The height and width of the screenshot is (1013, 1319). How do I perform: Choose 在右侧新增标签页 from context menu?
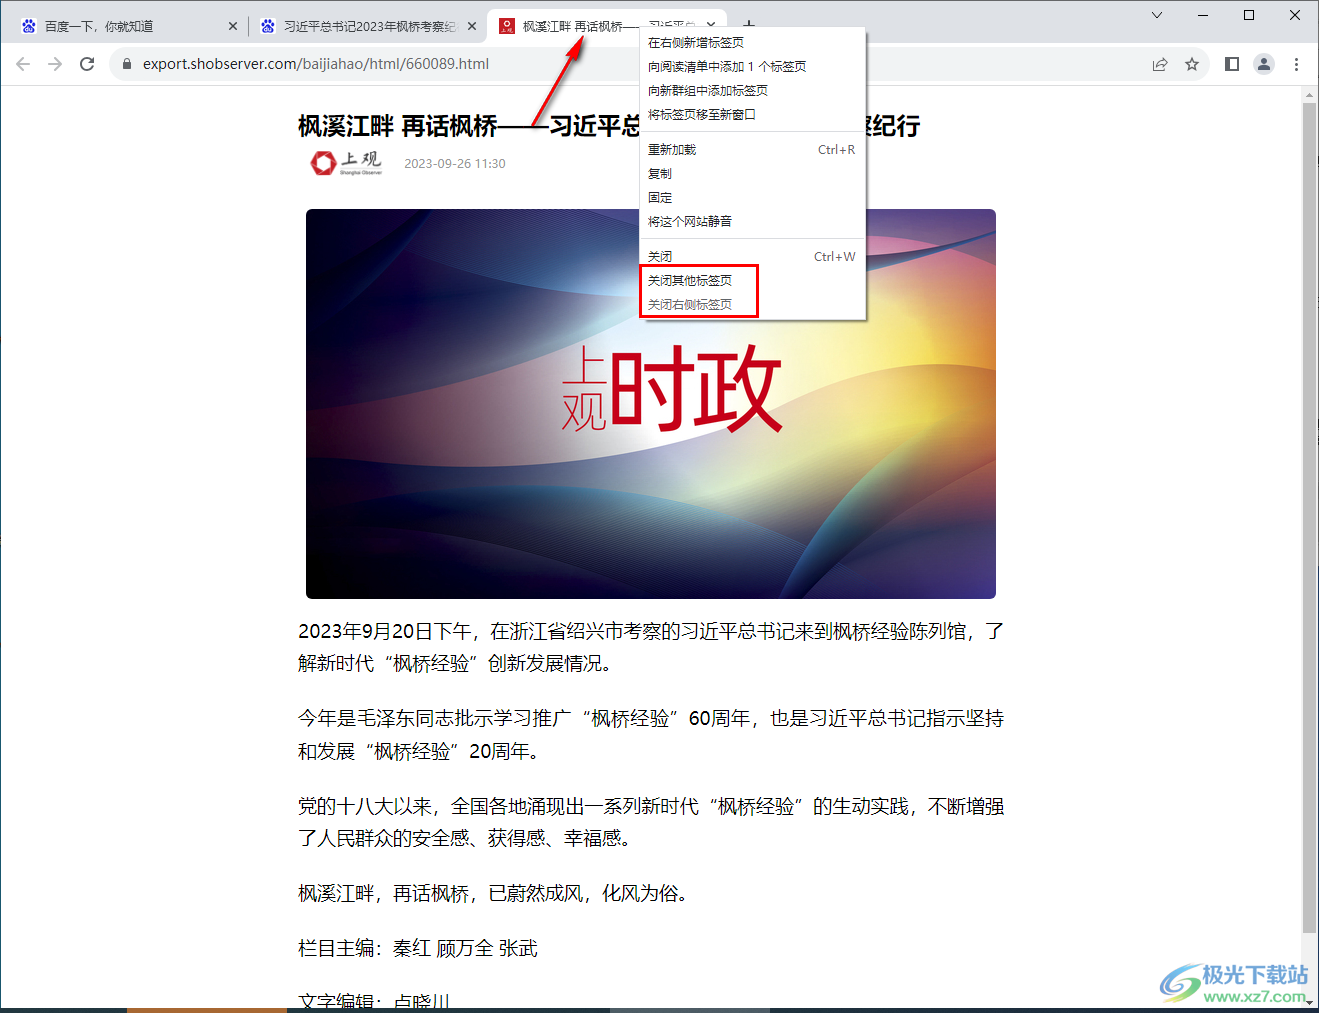pyautogui.click(x=752, y=43)
